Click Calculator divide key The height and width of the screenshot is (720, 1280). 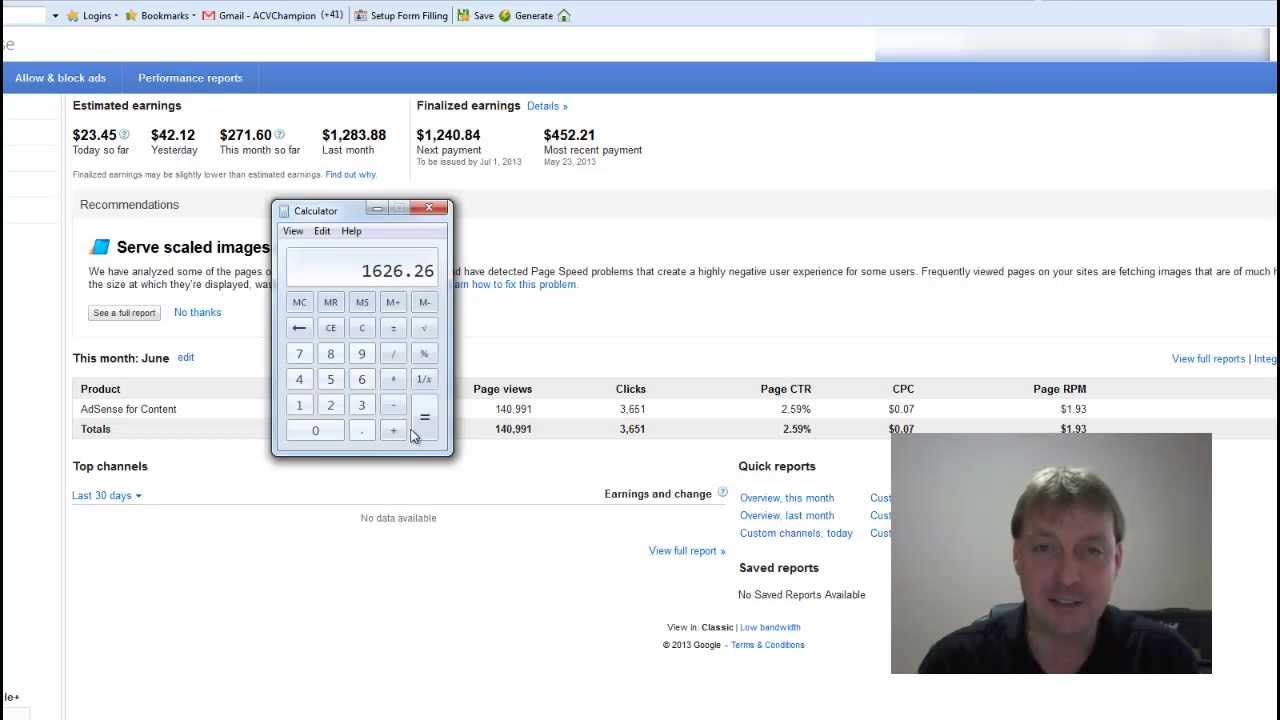coord(393,354)
